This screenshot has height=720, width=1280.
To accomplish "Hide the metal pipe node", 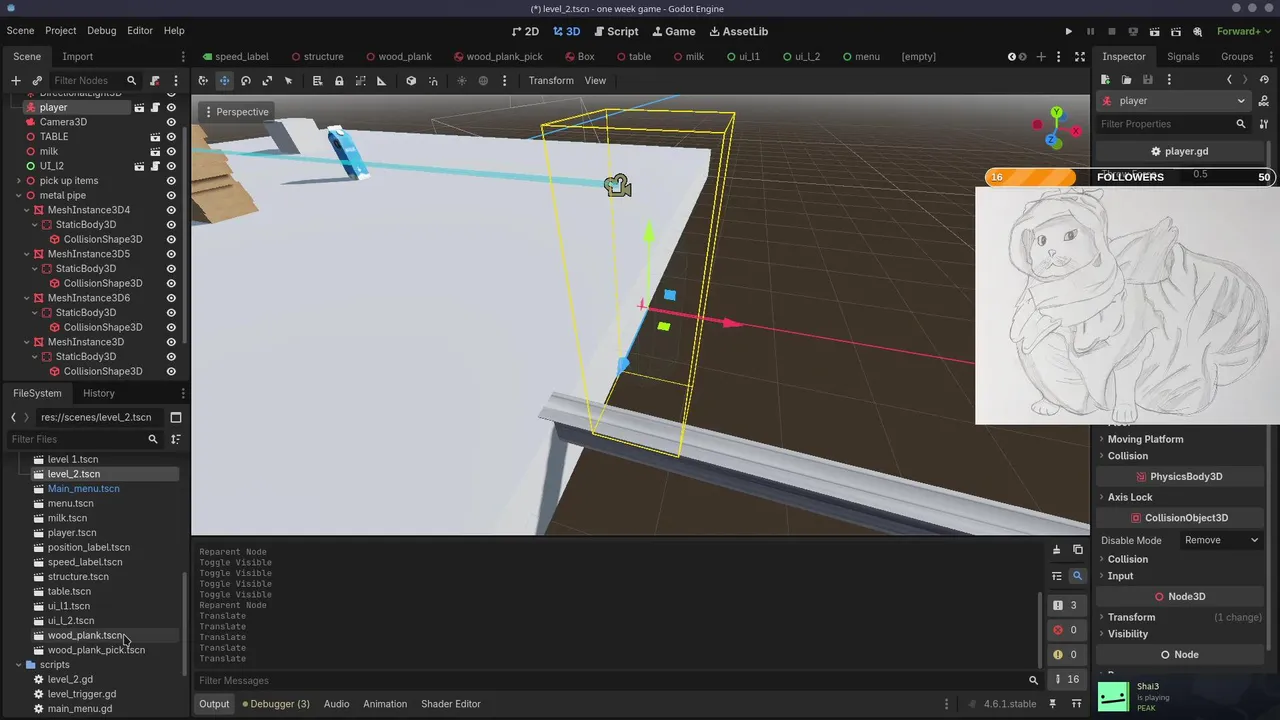I will [x=171, y=195].
